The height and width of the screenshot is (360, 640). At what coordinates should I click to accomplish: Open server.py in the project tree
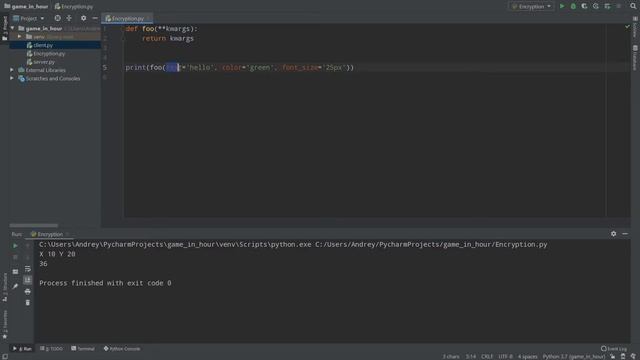[x=44, y=62]
